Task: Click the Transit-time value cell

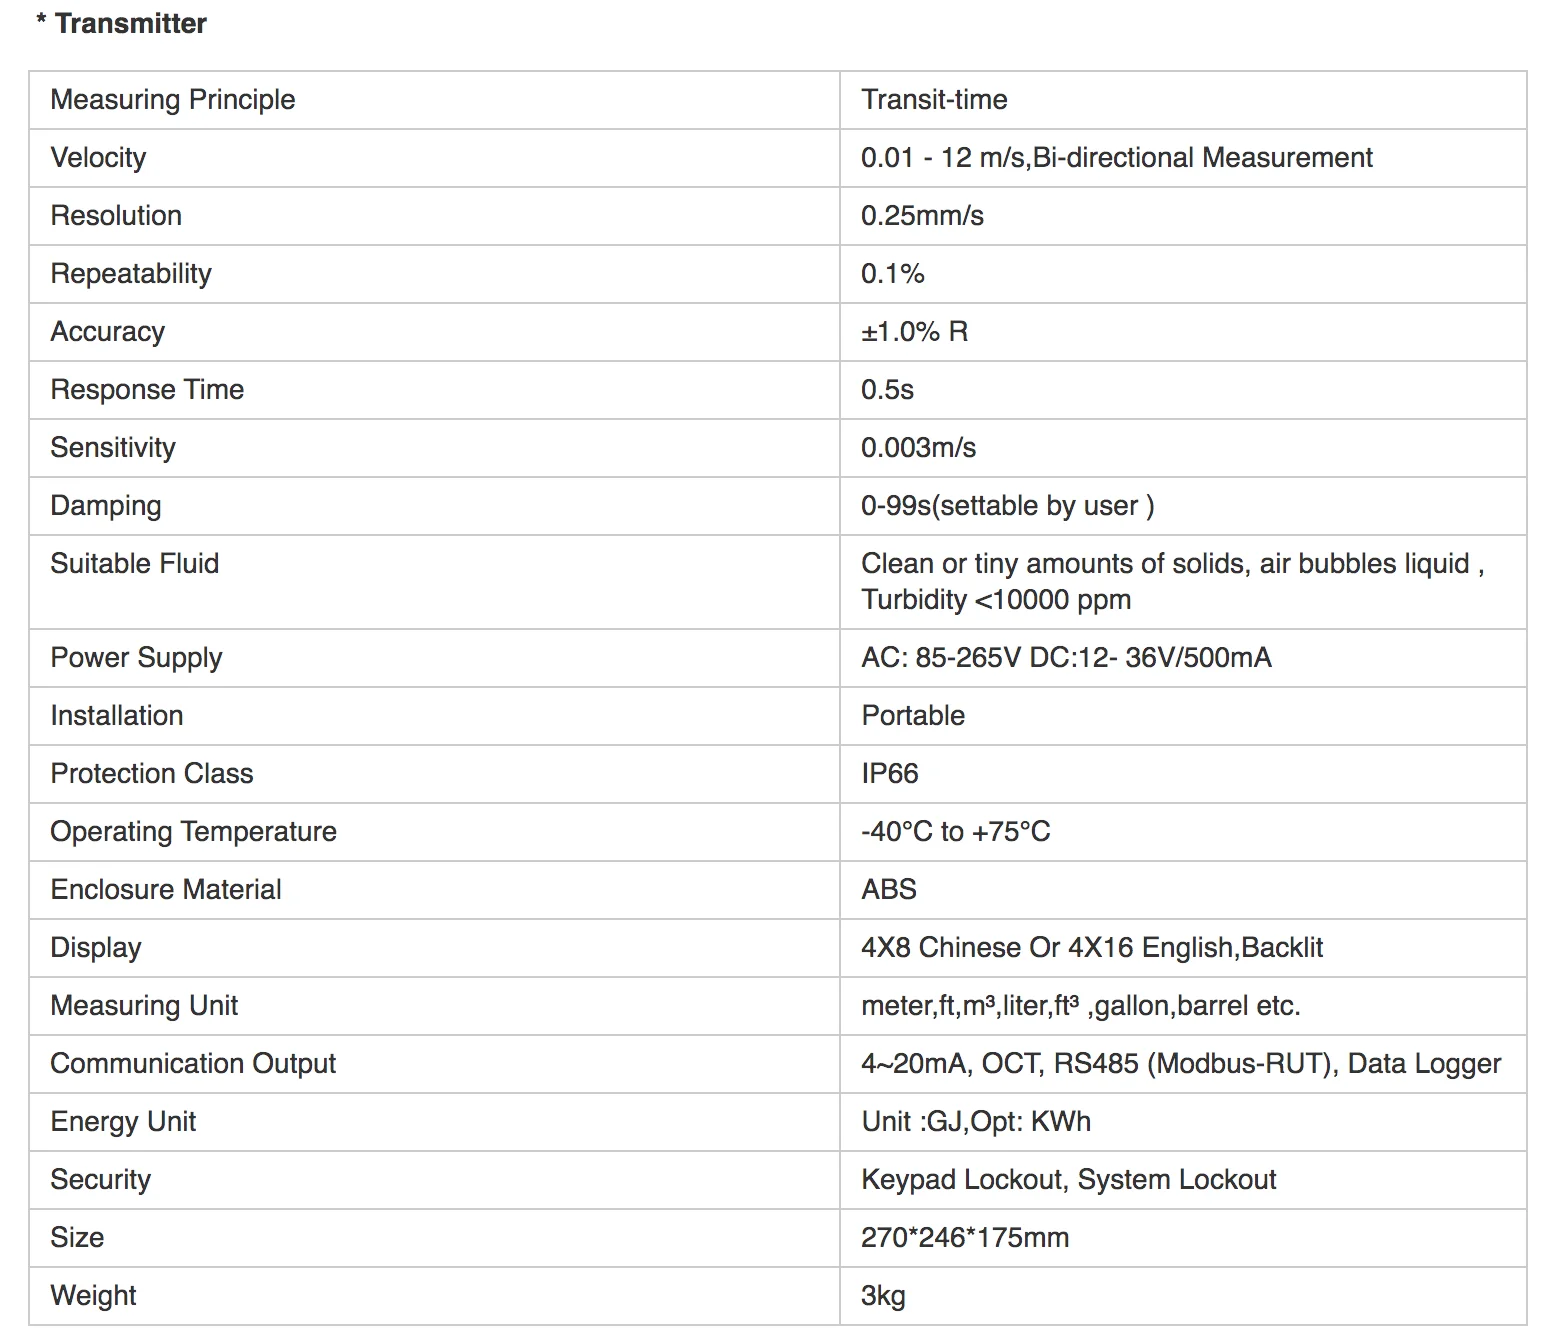Action: [x=1183, y=100]
